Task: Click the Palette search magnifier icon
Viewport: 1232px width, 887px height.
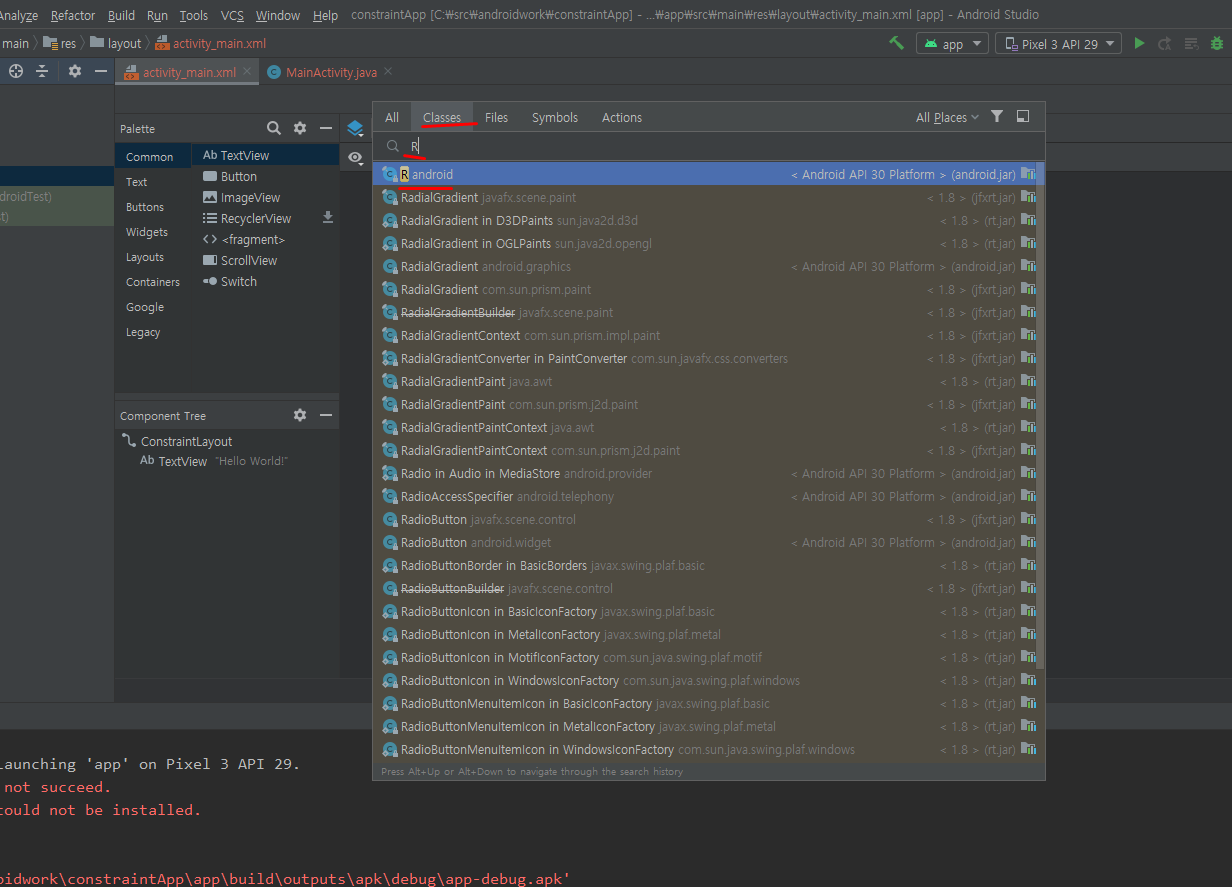Action: tap(274, 128)
